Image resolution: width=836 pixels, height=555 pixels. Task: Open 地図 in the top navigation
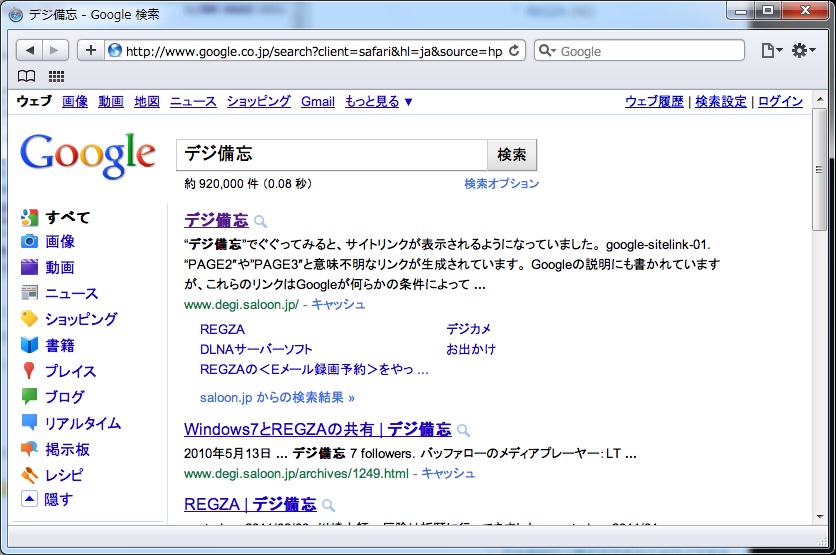tap(147, 101)
